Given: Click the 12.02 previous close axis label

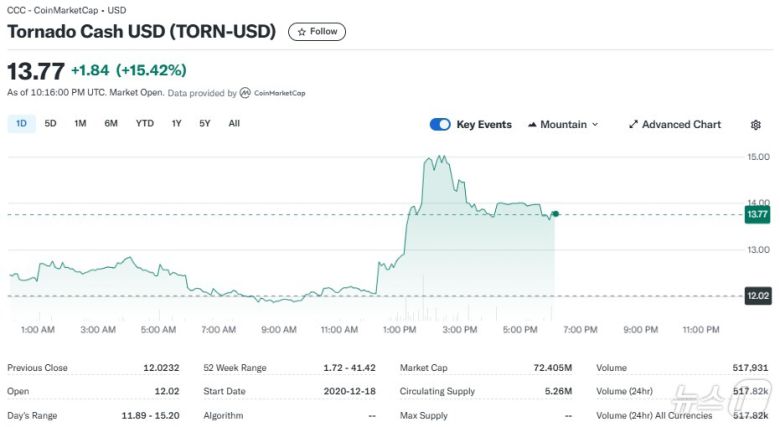Looking at the screenshot, I should point(757,296).
